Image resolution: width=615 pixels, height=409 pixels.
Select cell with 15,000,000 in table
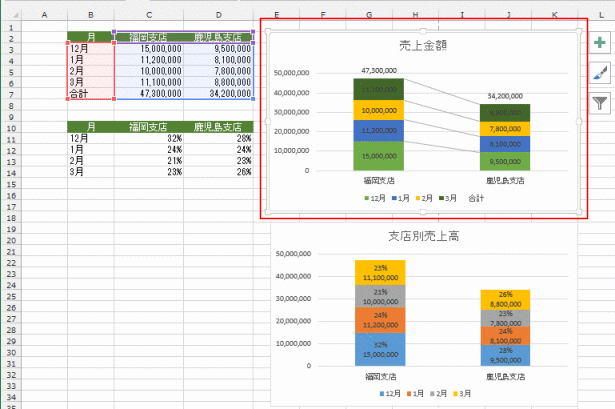point(149,49)
